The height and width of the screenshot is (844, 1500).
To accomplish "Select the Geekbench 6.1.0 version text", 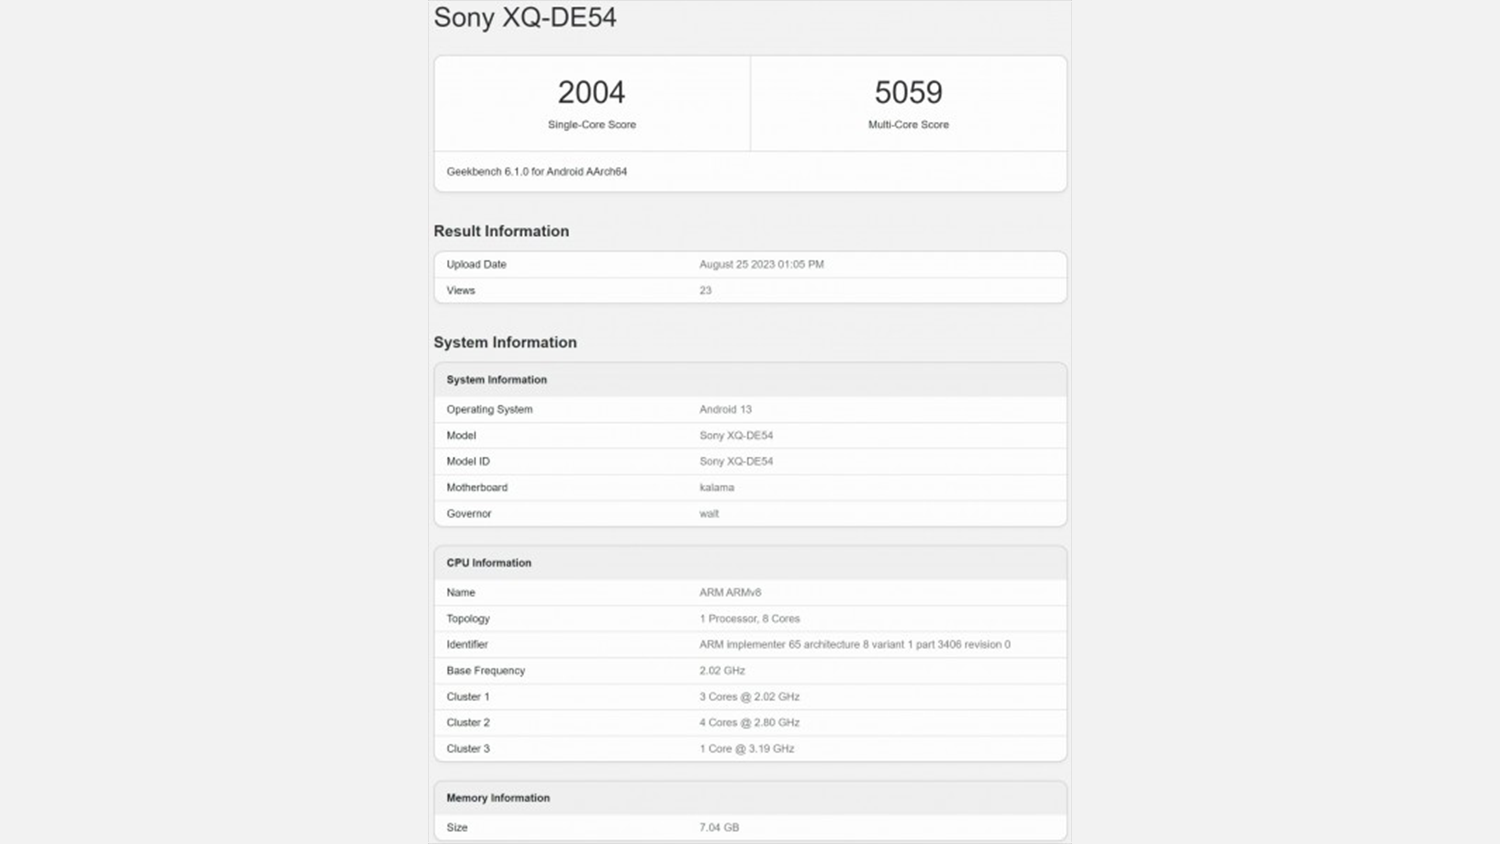I will [537, 172].
